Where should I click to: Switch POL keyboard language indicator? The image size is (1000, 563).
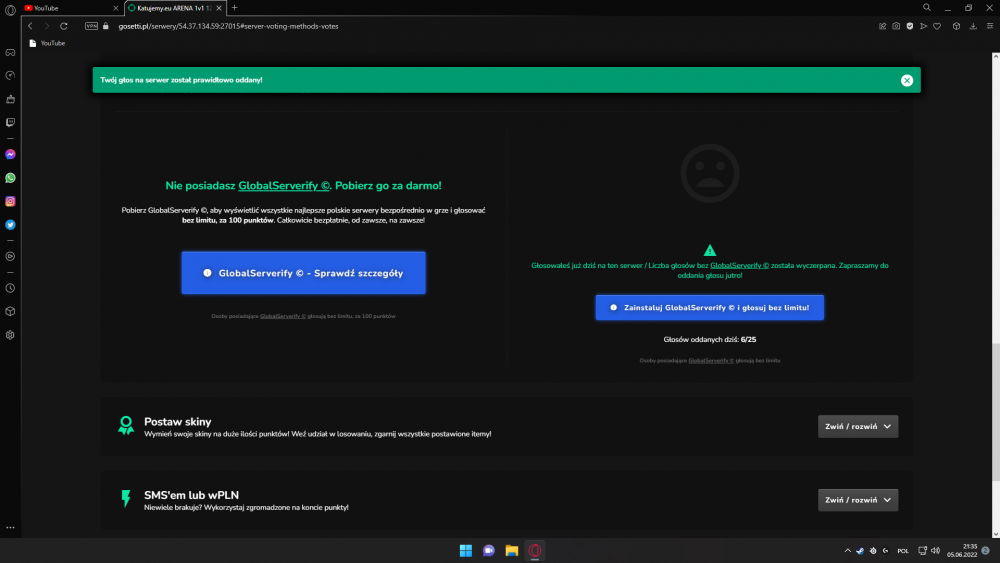[x=902, y=551]
